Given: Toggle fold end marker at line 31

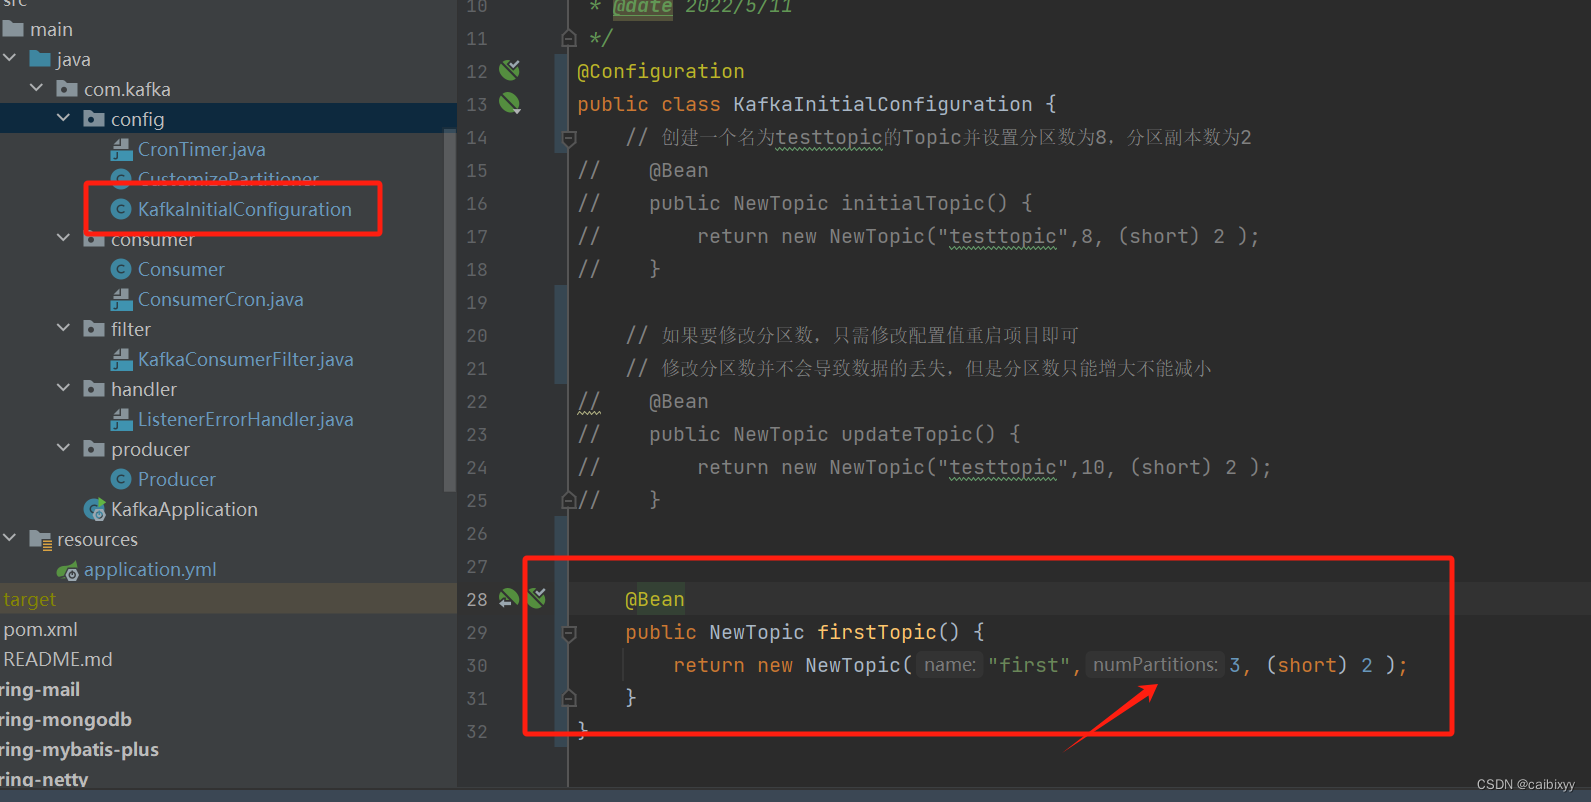Looking at the screenshot, I should [x=569, y=698].
